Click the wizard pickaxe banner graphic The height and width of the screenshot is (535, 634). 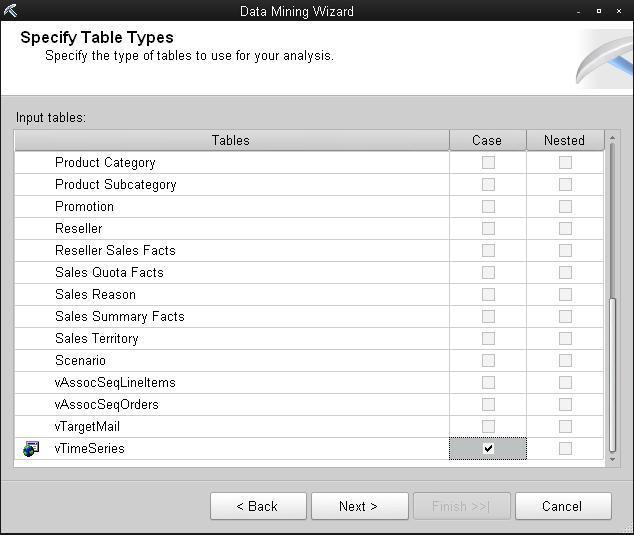click(x=604, y=59)
